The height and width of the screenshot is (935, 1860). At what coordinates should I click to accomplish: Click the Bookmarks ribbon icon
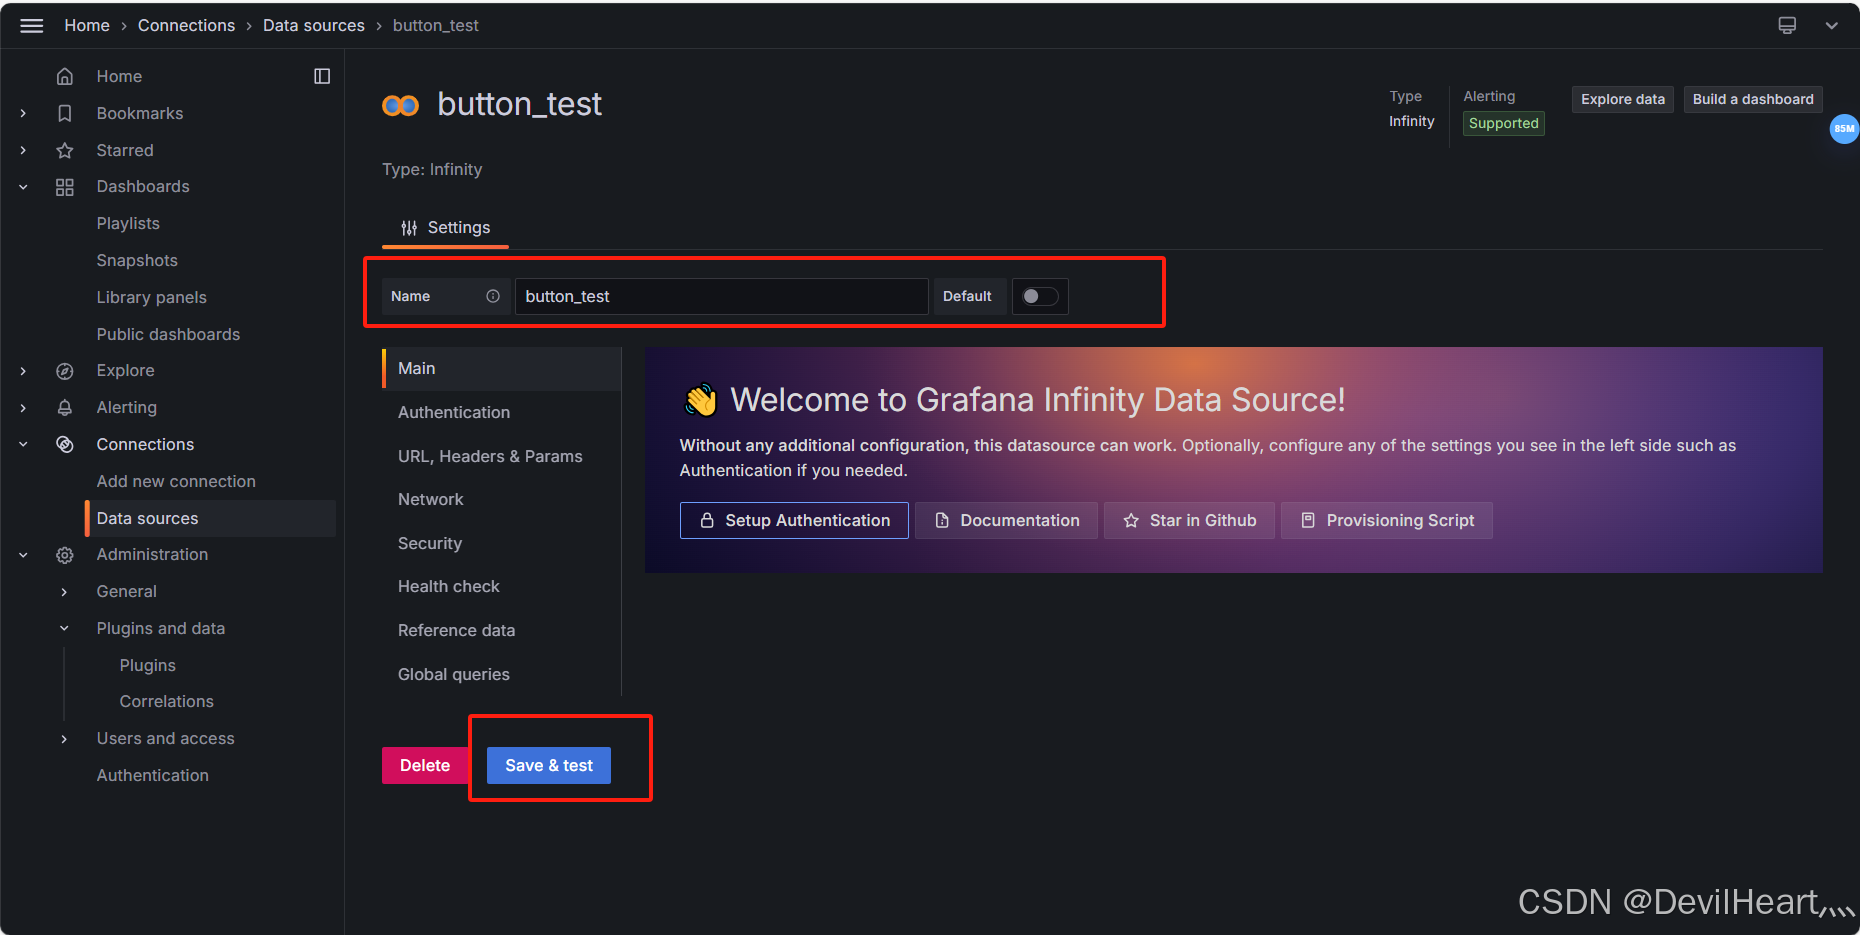click(x=65, y=113)
